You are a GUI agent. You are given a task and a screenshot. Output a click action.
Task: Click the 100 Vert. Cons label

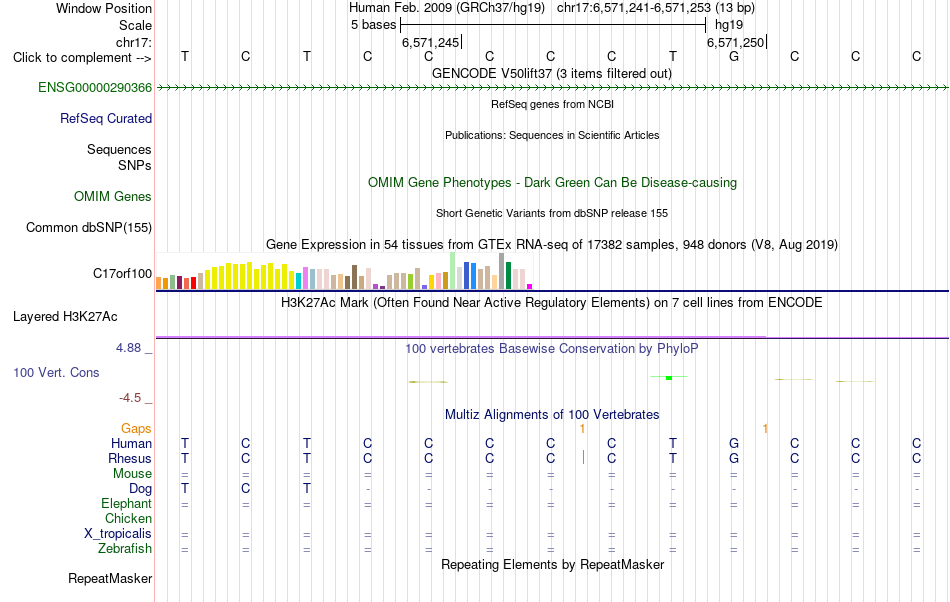point(56,373)
